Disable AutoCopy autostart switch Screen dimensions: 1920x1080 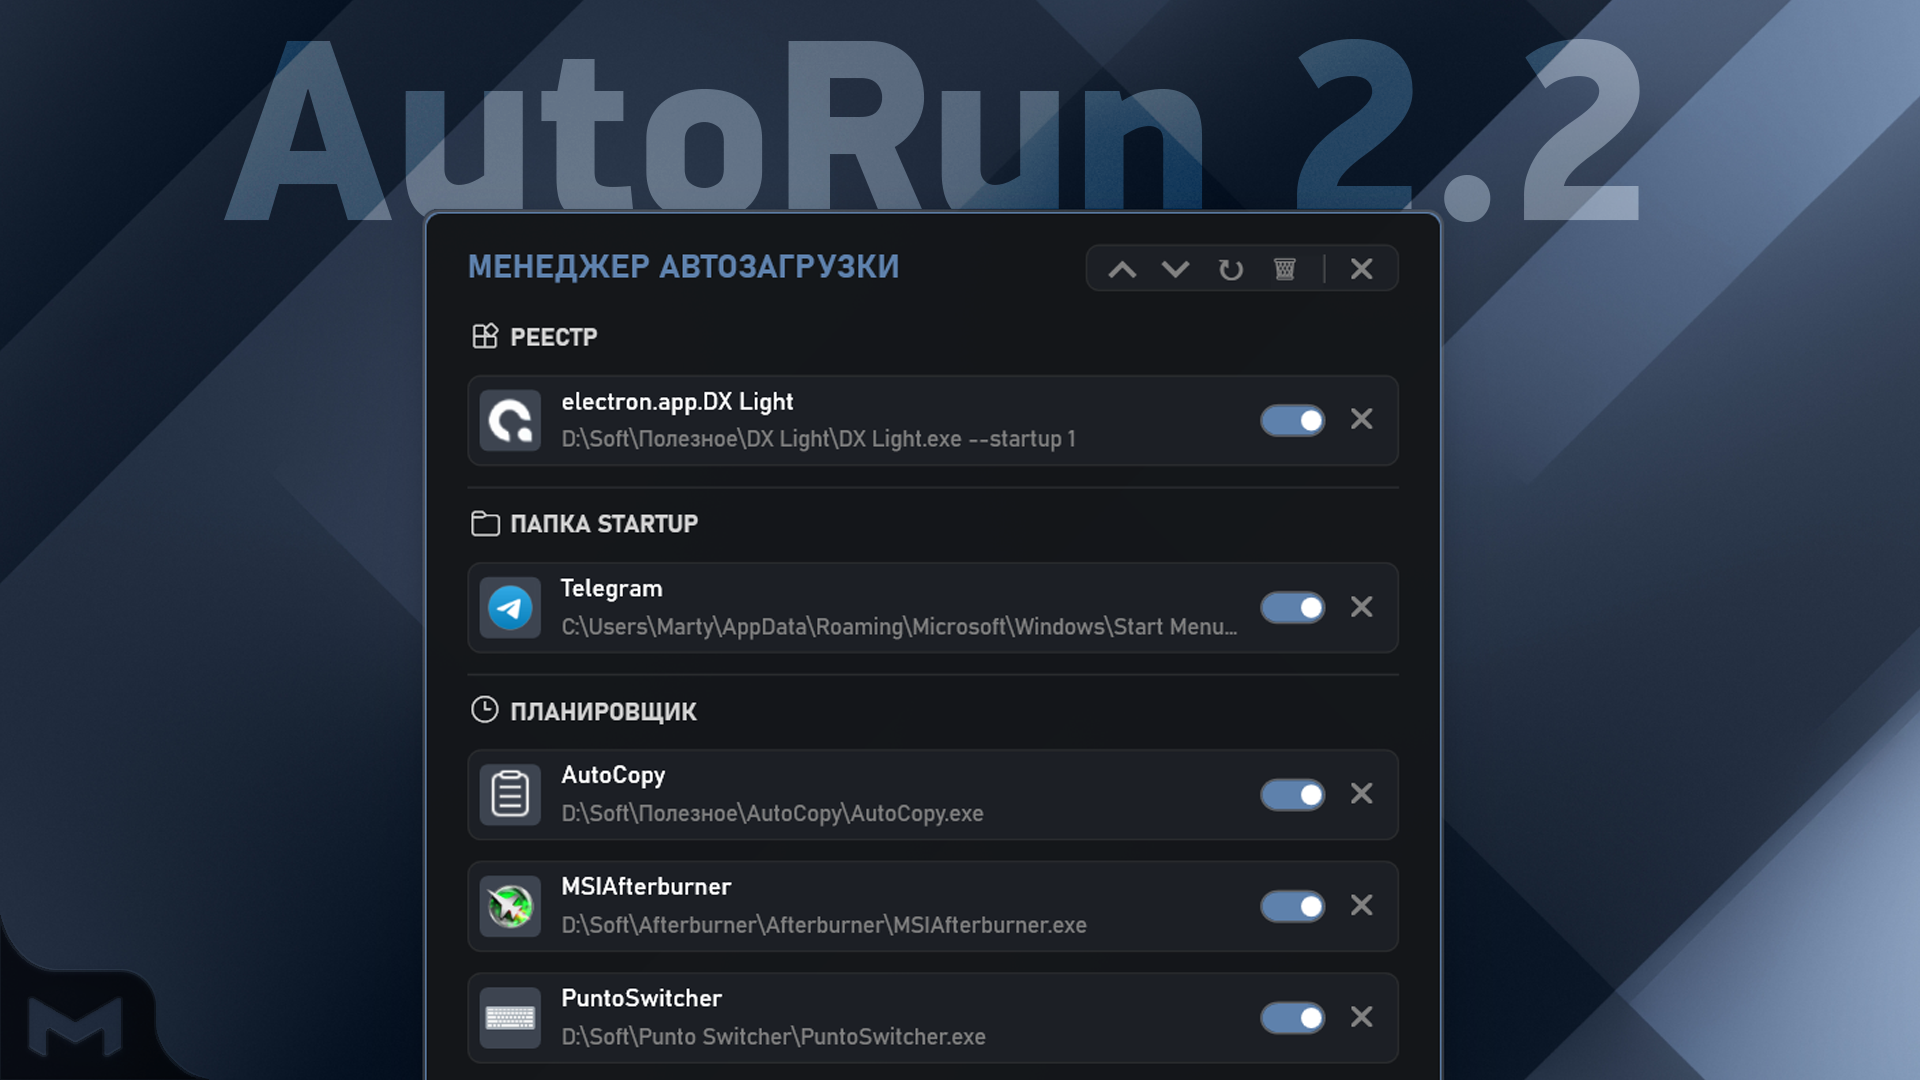[1293, 795]
